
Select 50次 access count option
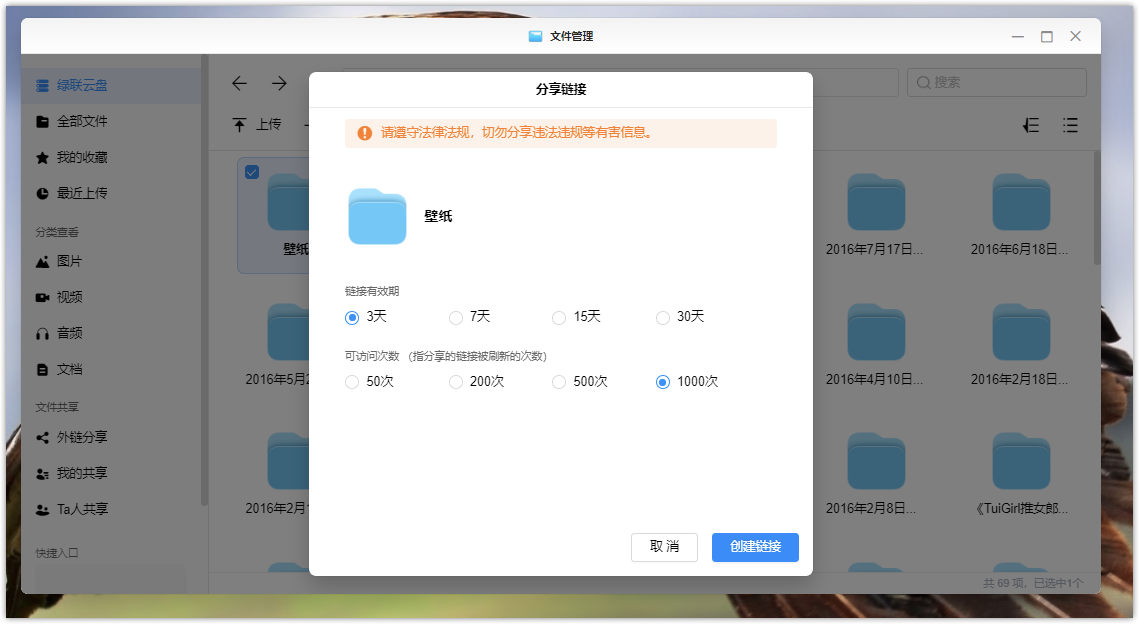352,382
